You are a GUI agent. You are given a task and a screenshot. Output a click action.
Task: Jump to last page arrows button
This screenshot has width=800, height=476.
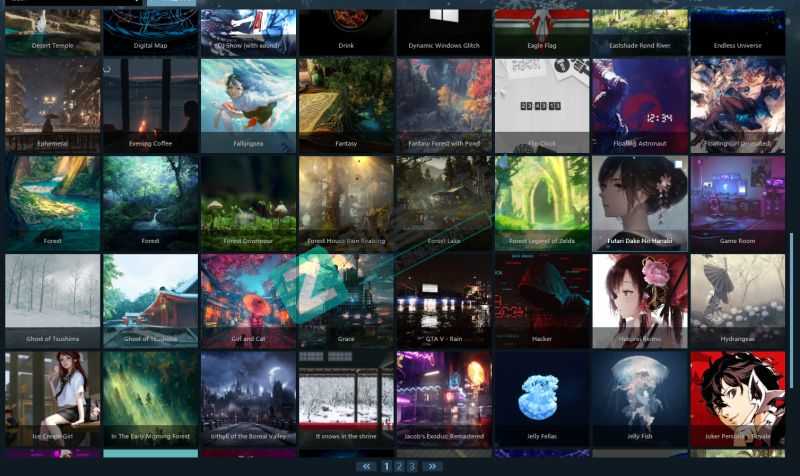pos(432,466)
